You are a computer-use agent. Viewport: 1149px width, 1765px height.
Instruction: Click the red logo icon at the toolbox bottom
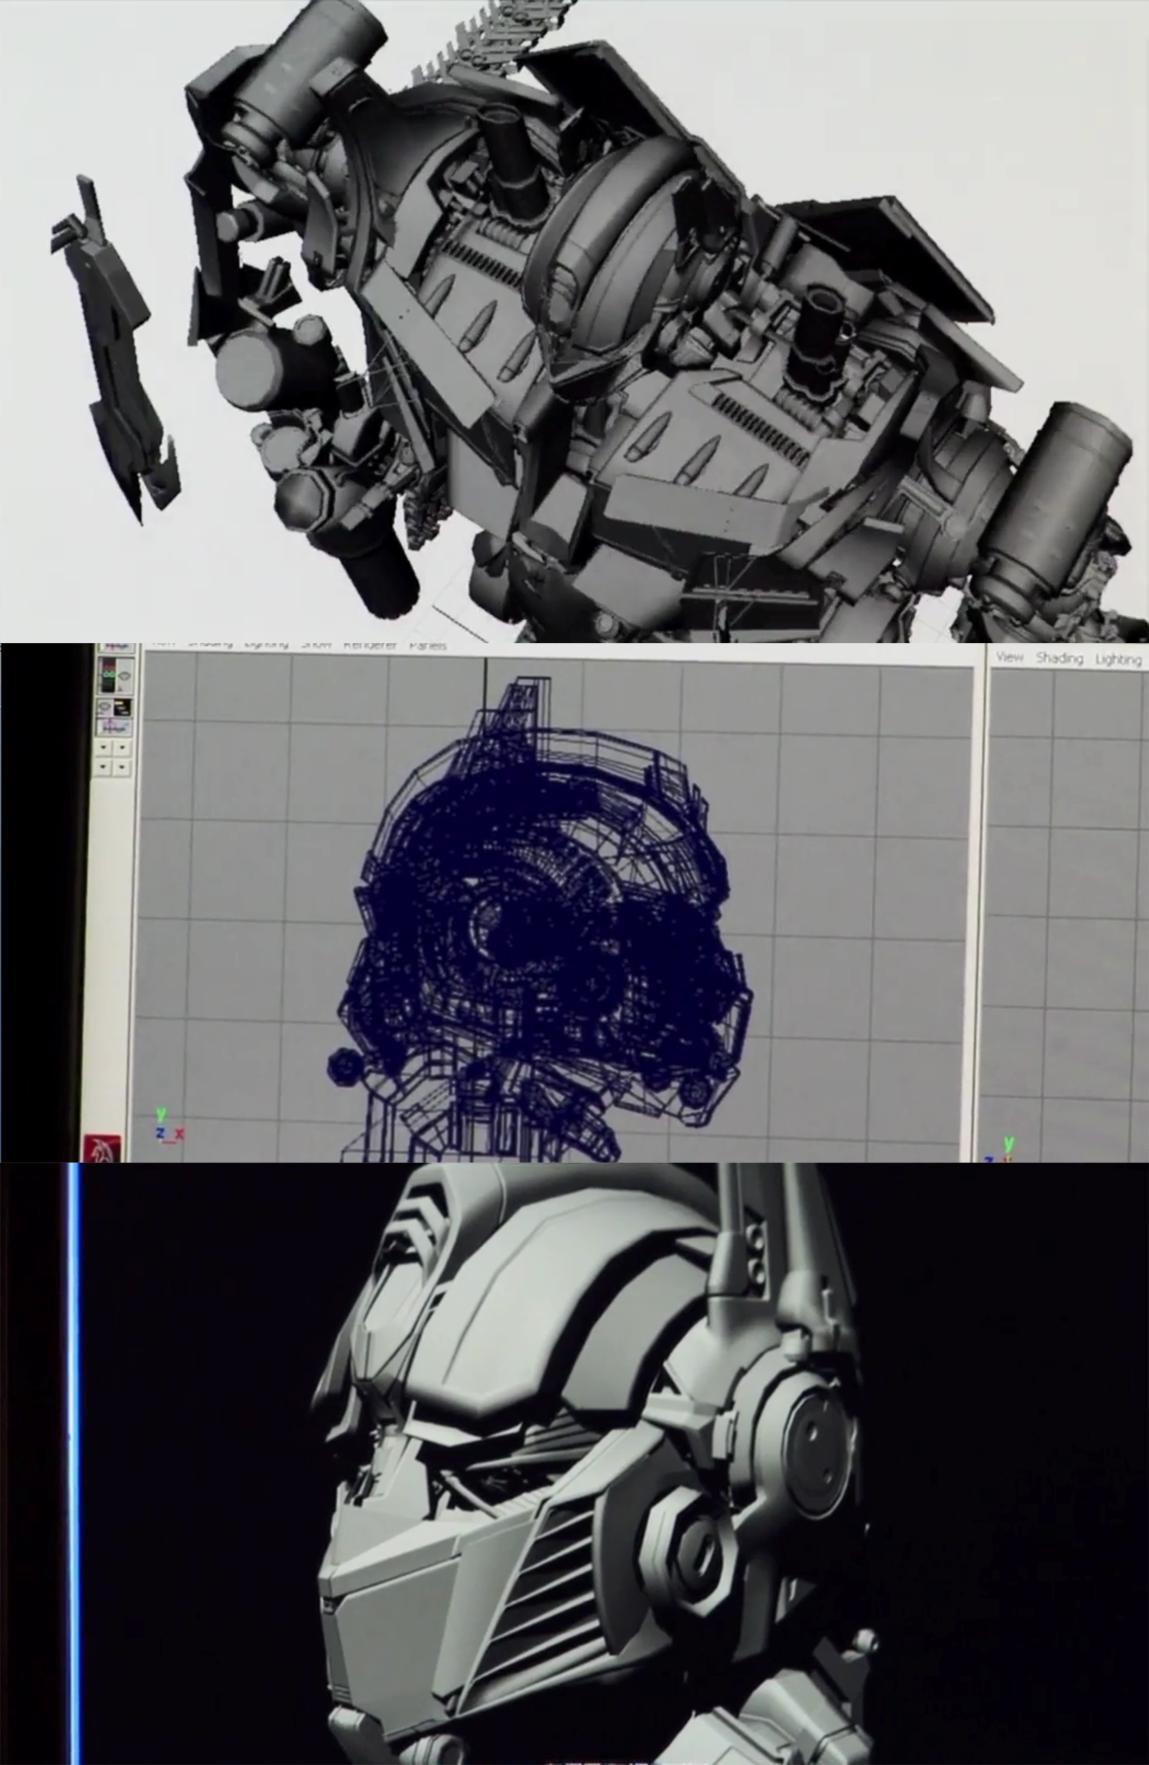102,1149
